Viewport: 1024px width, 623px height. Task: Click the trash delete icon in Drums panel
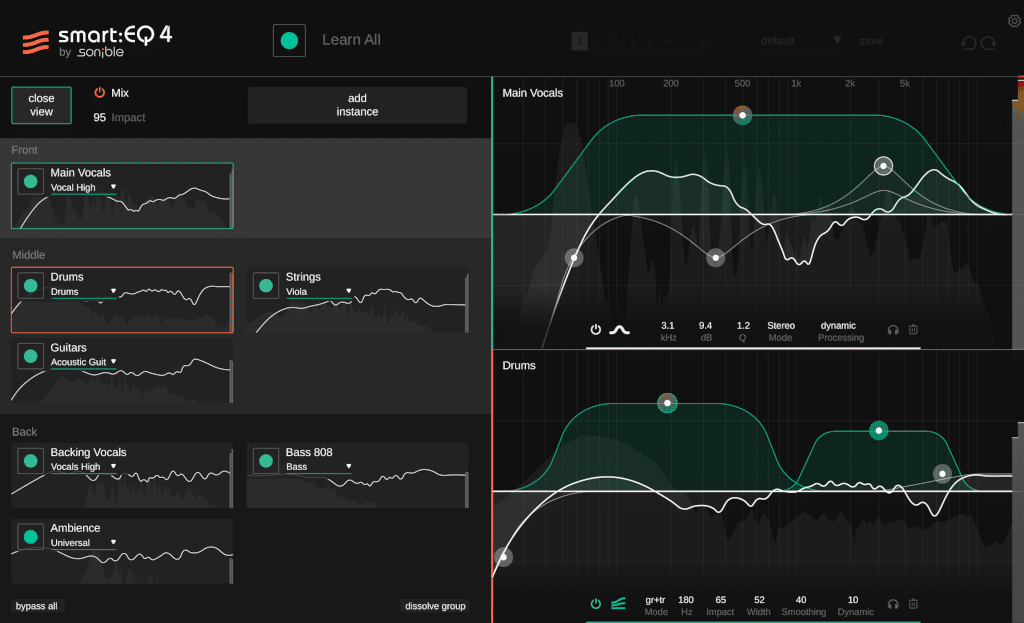click(x=913, y=604)
